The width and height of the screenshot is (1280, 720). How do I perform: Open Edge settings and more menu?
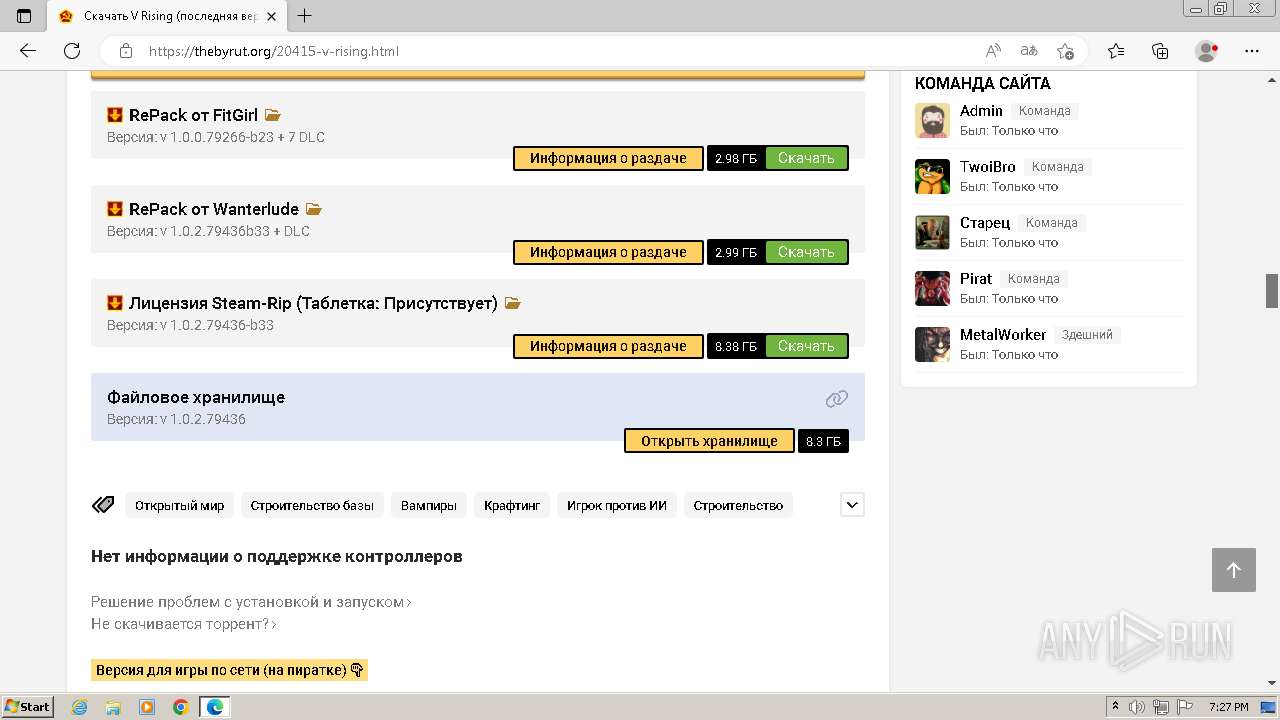1252,51
